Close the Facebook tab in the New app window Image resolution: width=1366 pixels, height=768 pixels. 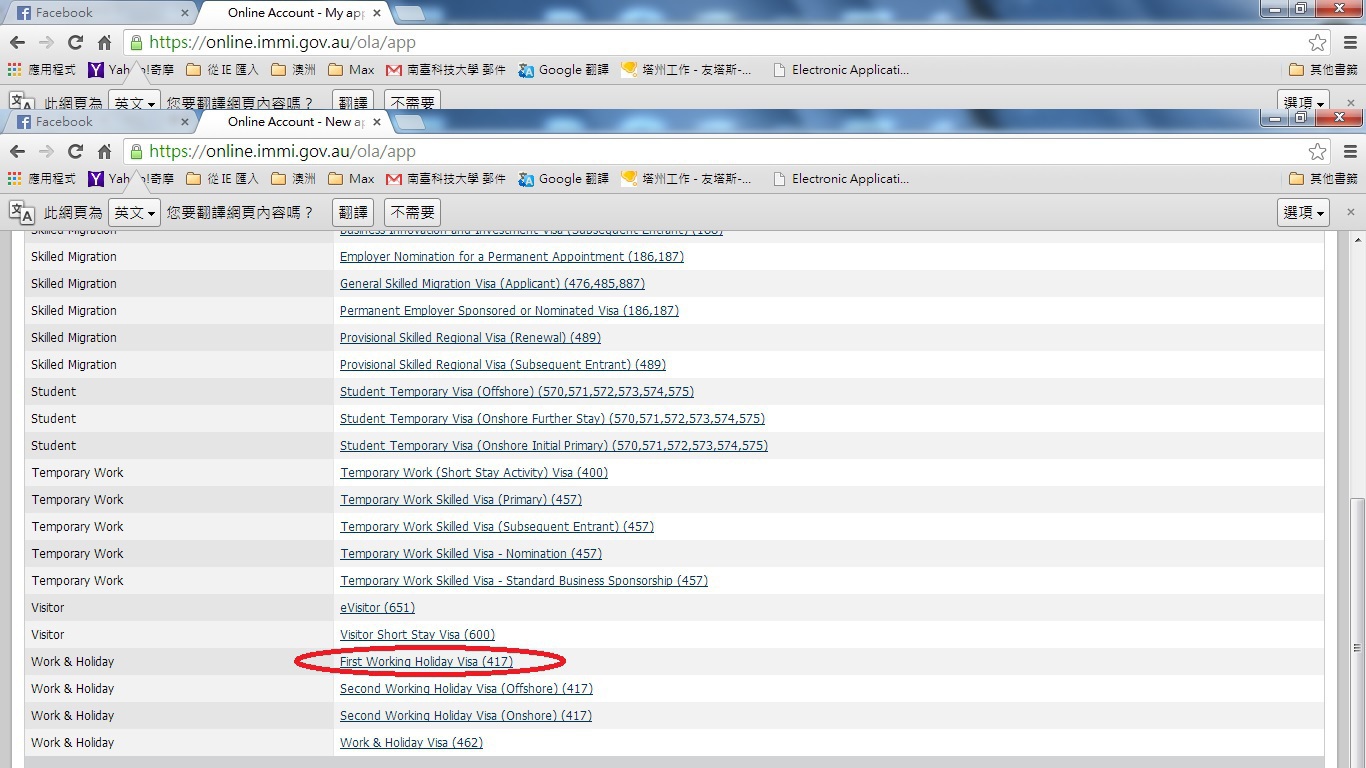point(184,122)
